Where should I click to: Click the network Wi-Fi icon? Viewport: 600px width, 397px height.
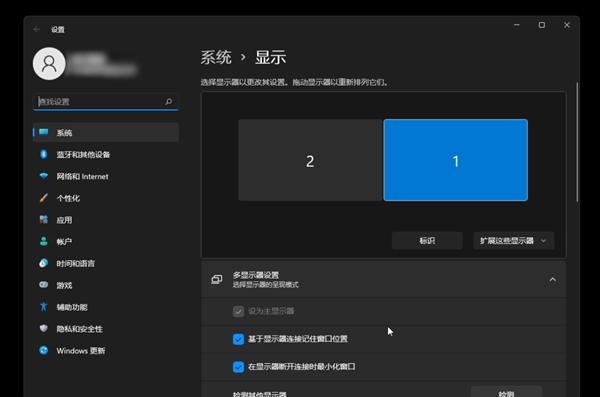[44, 176]
